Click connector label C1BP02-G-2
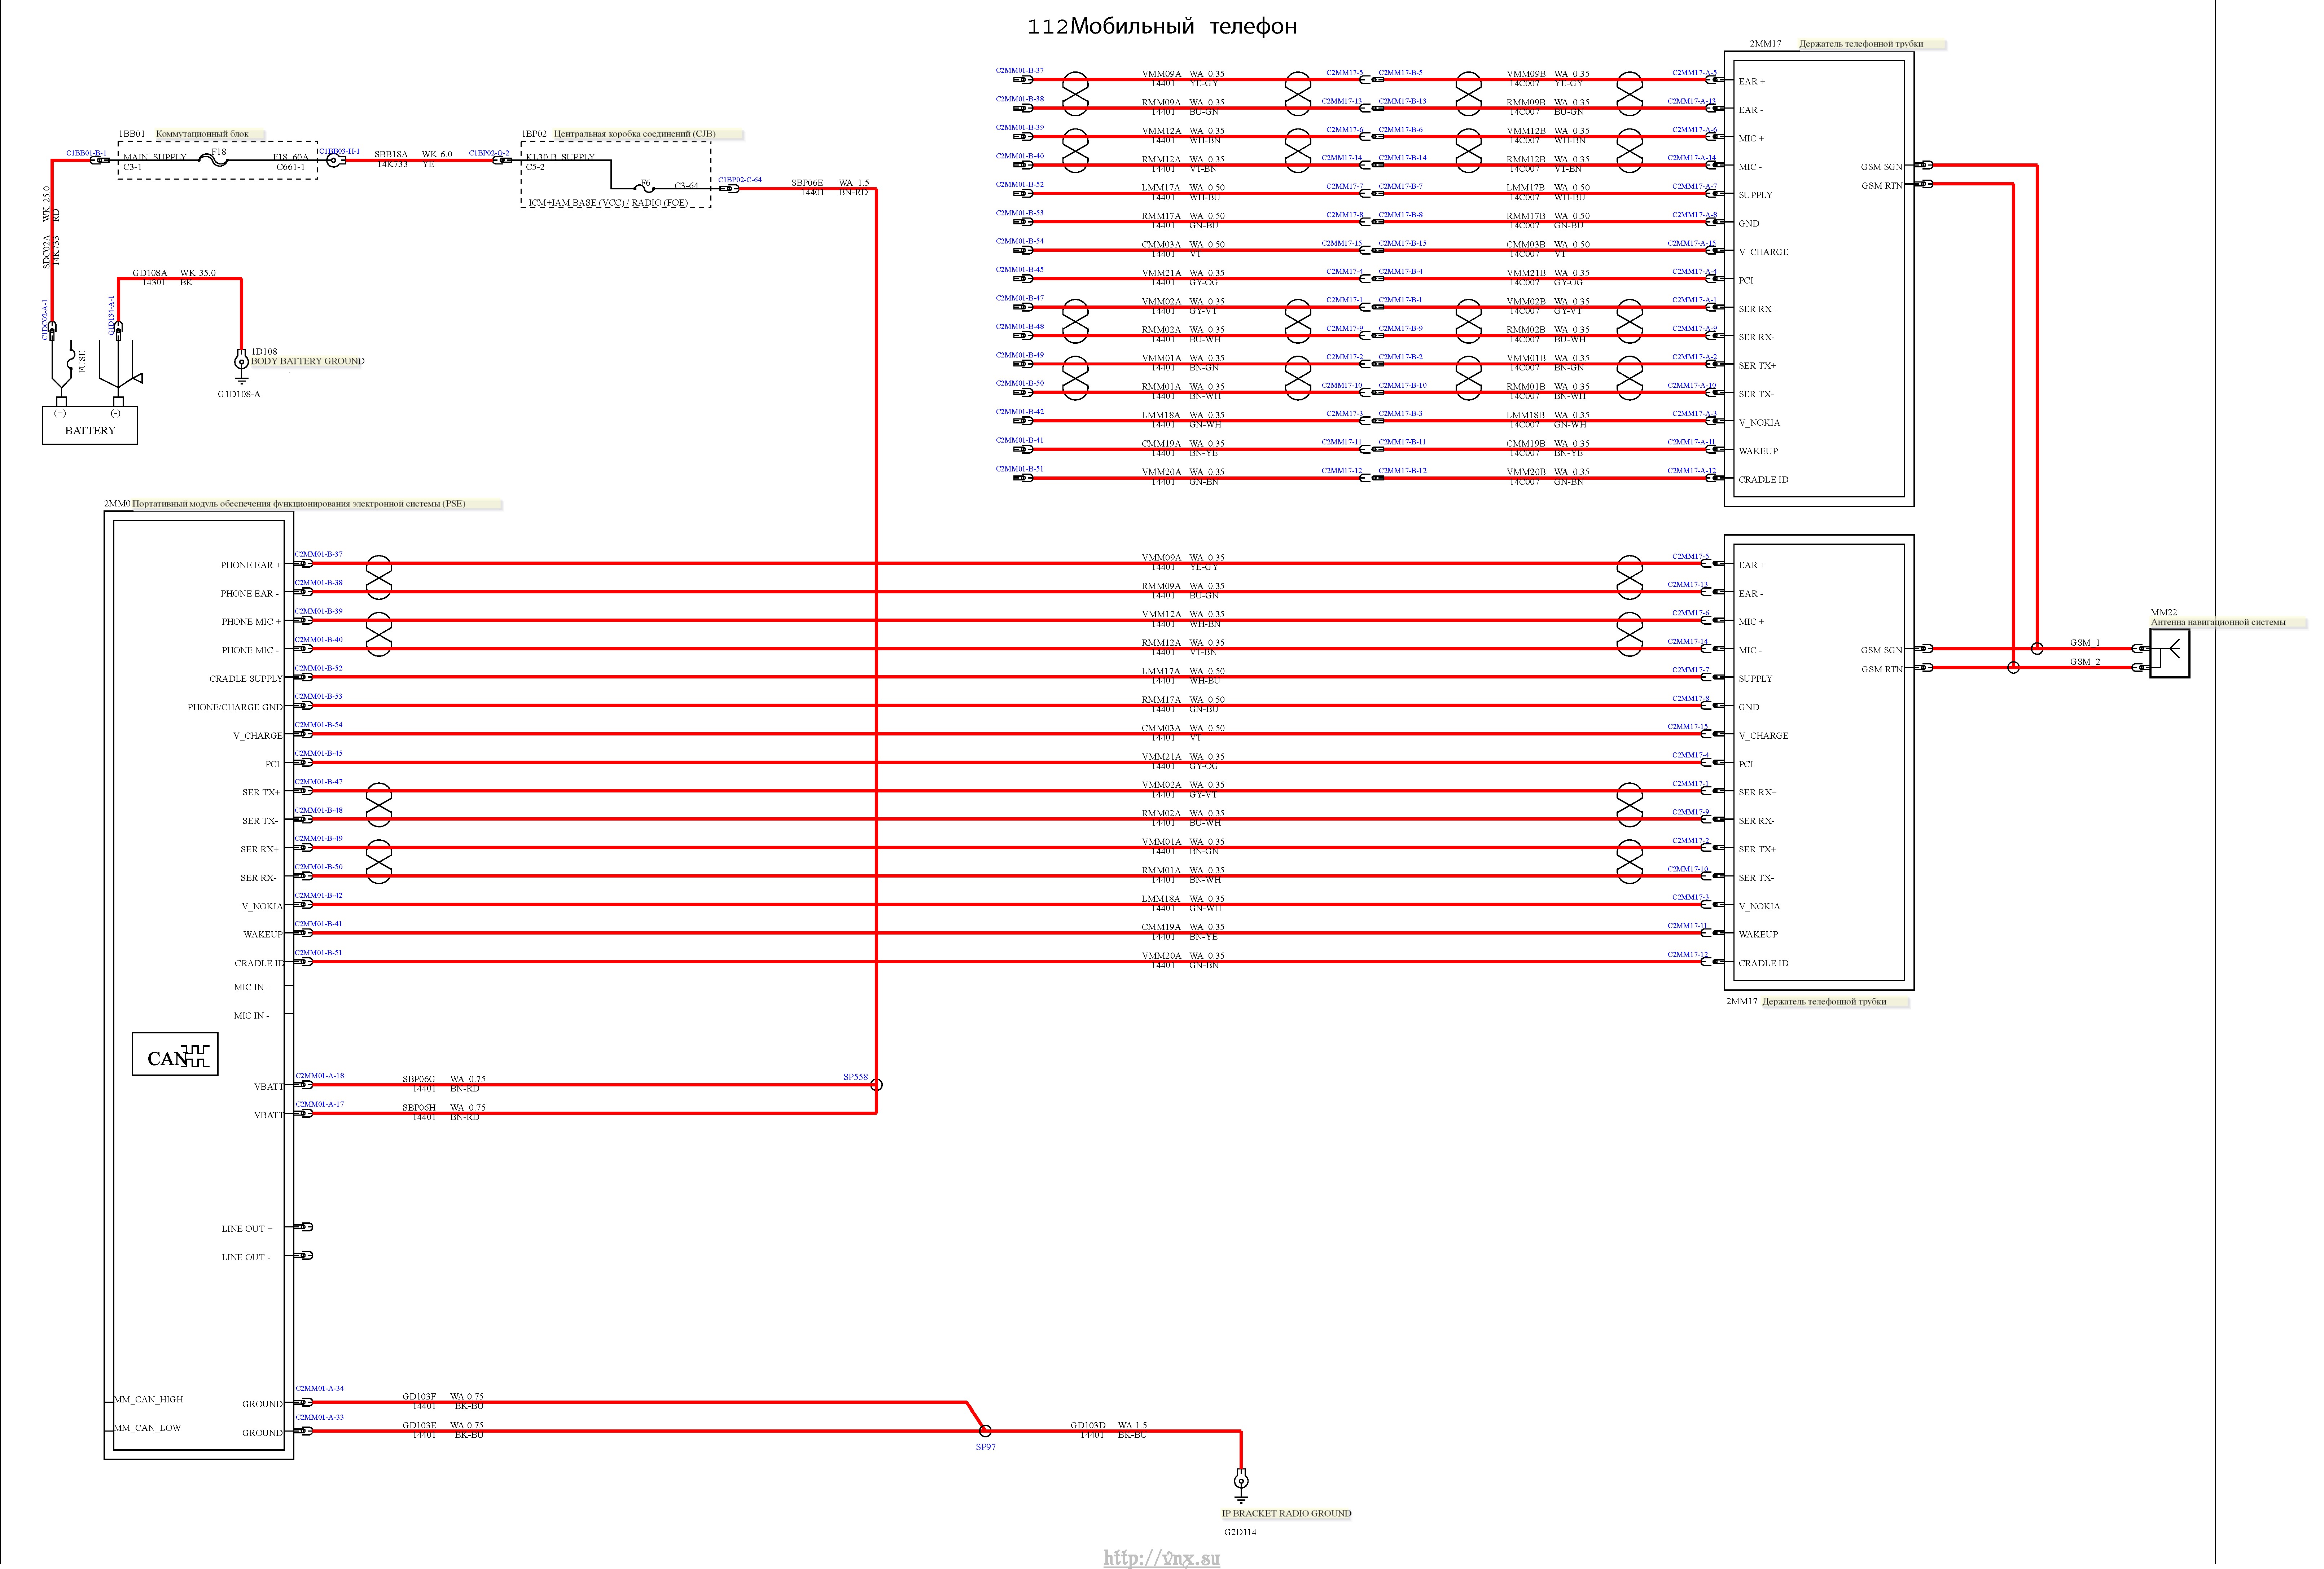 pos(489,153)
